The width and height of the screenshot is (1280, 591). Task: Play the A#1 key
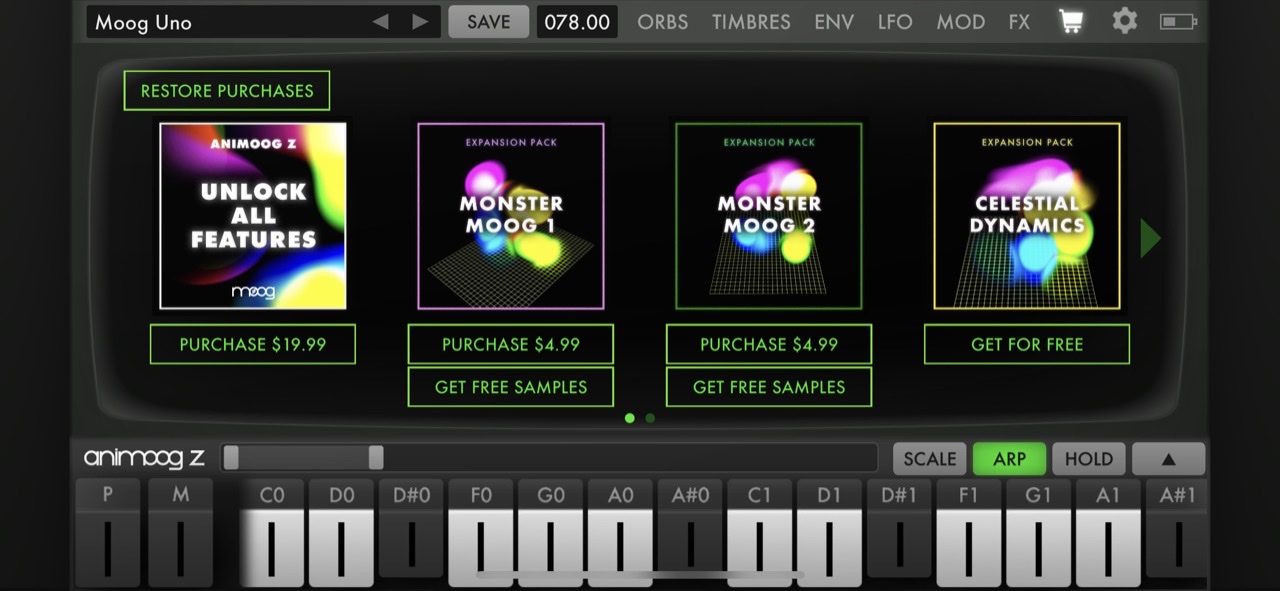pyautogui.click(x=1177, y=528)
